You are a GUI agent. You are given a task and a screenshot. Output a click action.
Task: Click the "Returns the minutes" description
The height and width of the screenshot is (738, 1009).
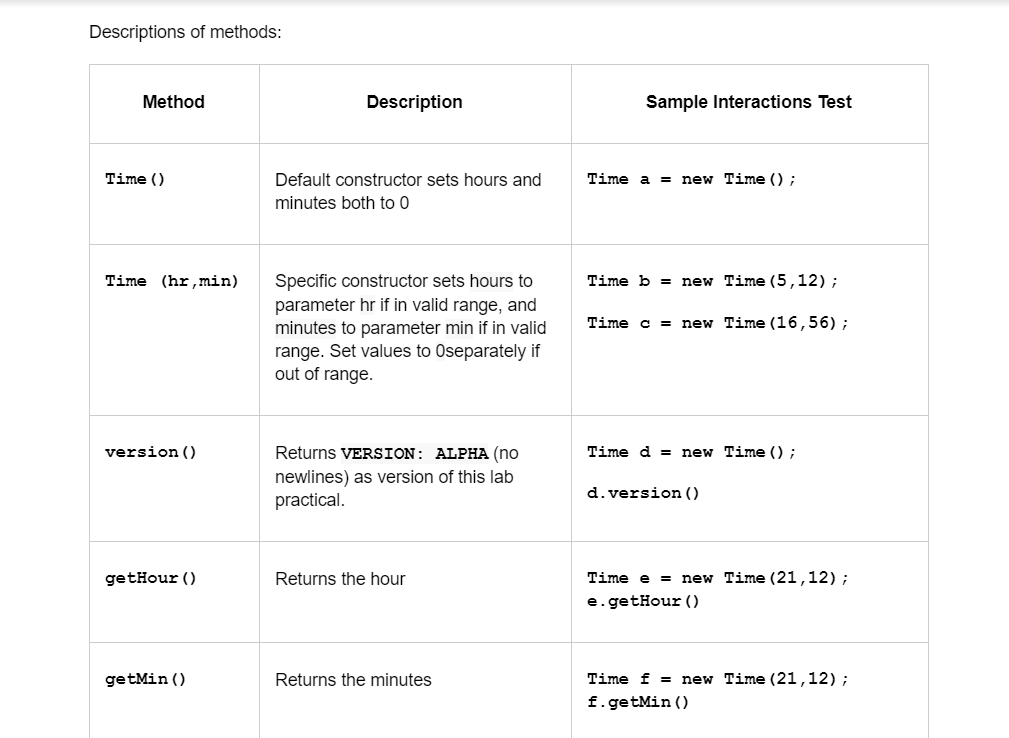click(353, 680)
